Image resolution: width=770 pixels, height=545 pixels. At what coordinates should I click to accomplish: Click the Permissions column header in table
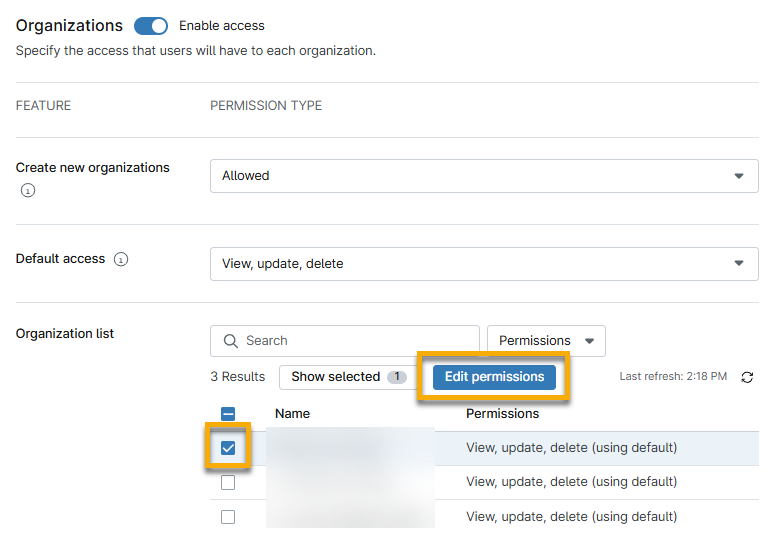[x=502, y=414]
